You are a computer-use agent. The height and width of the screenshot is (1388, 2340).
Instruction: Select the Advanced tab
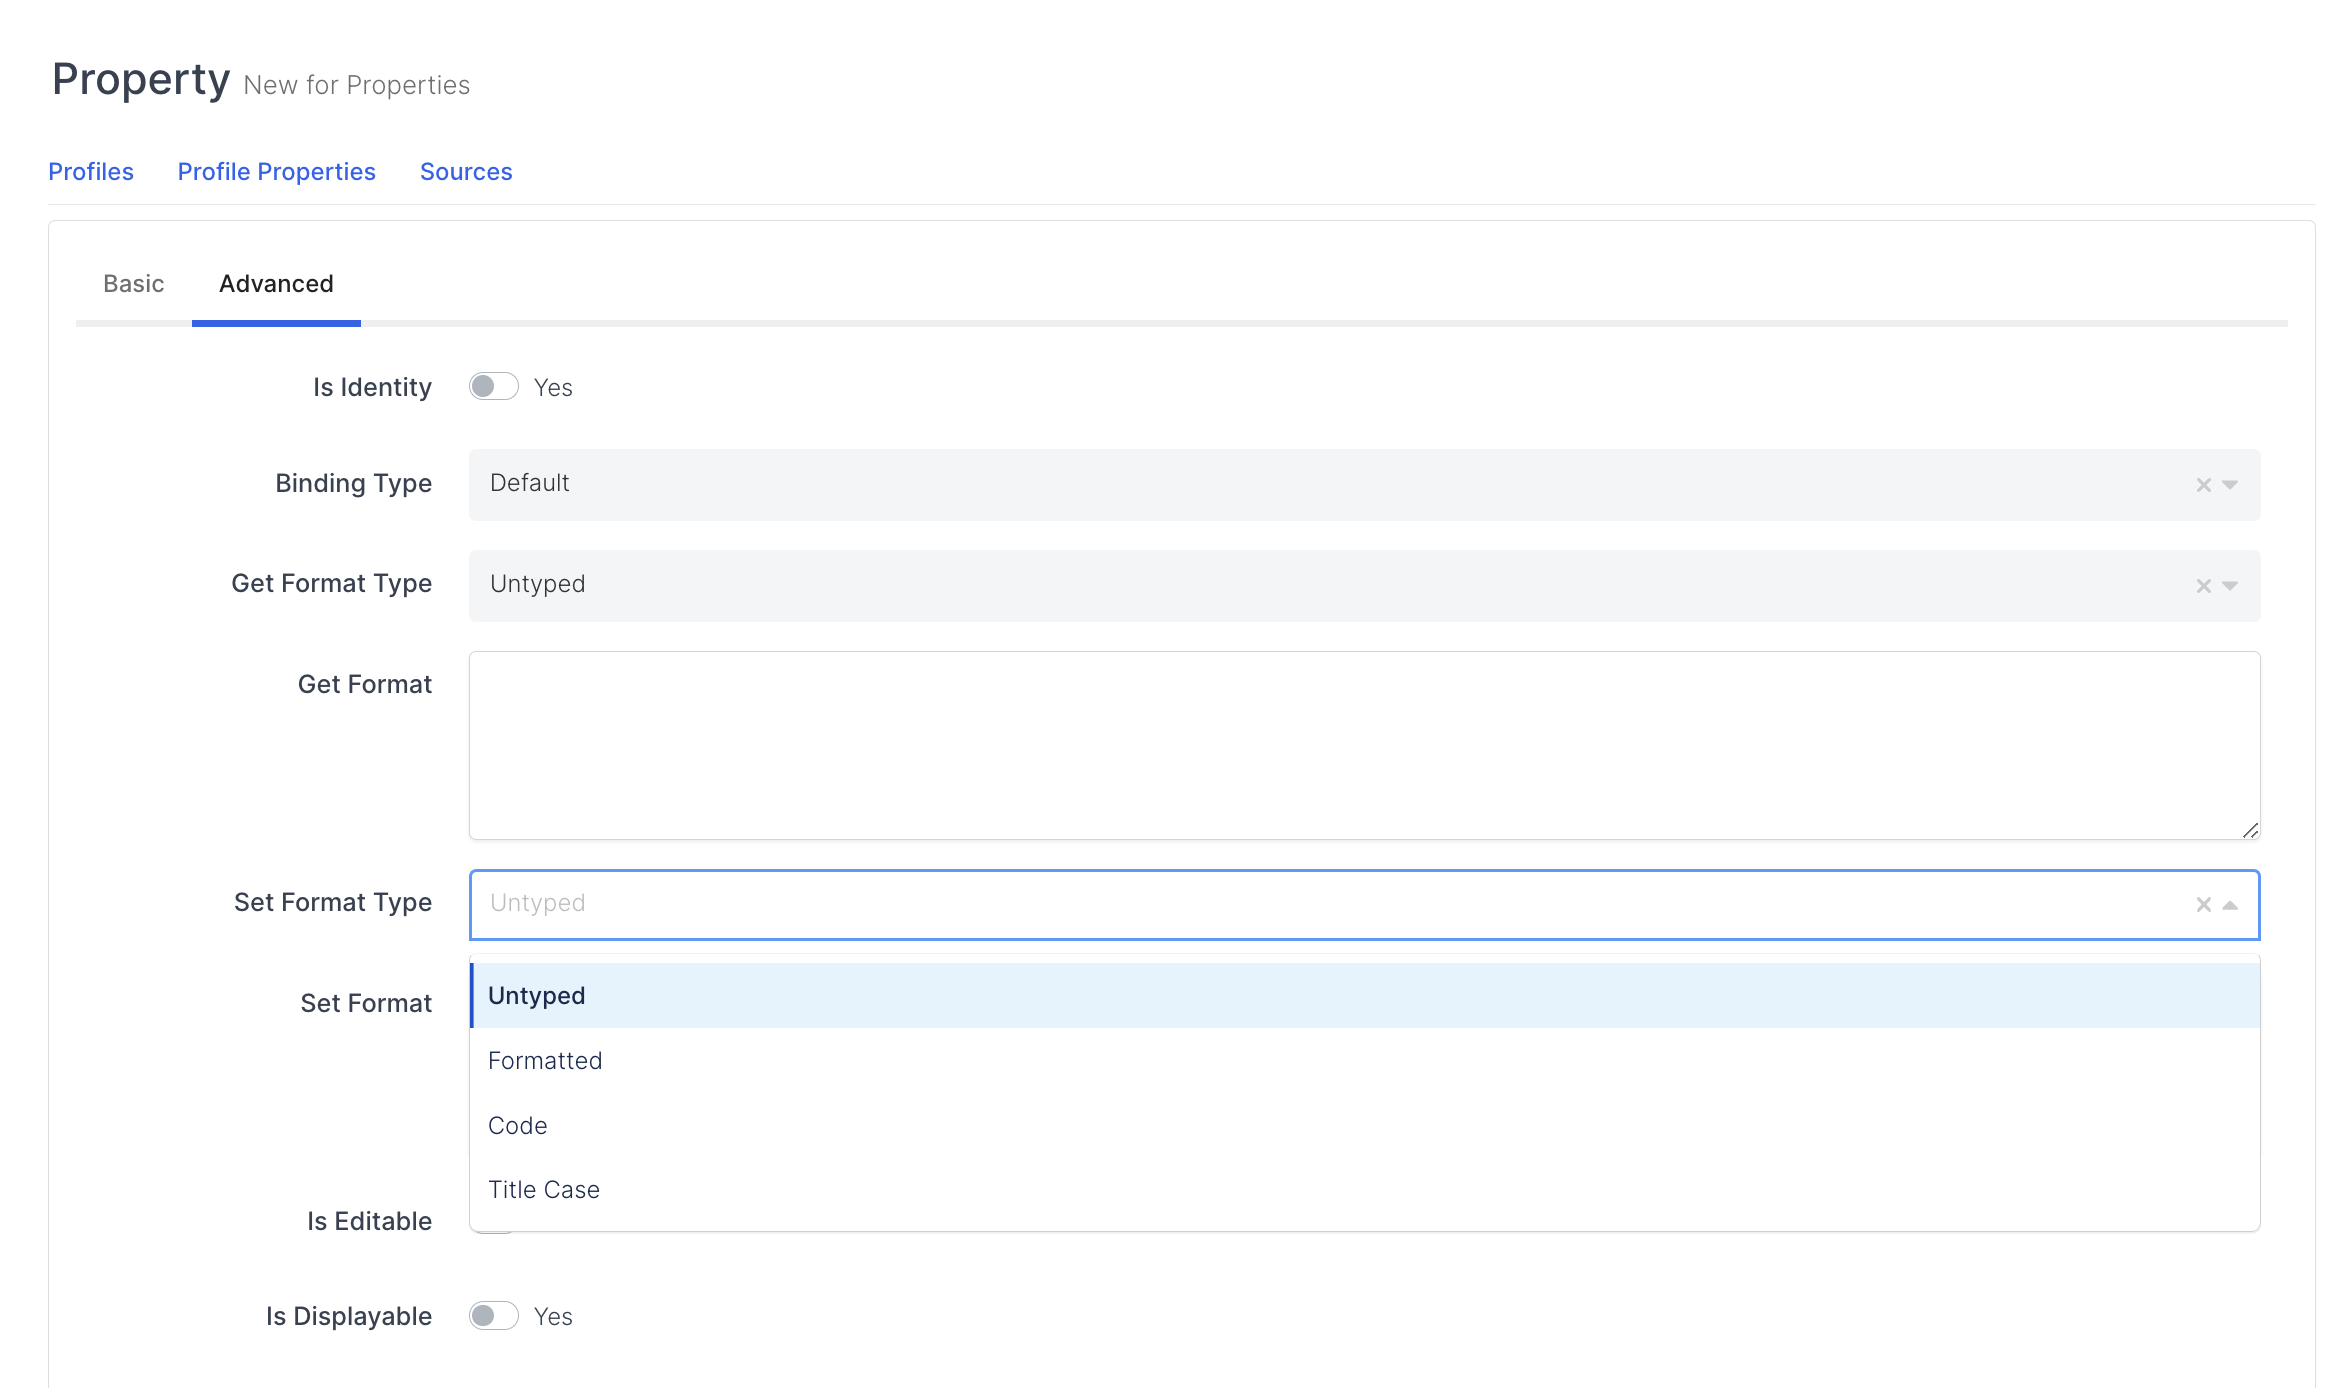click(x=276, y=284)
